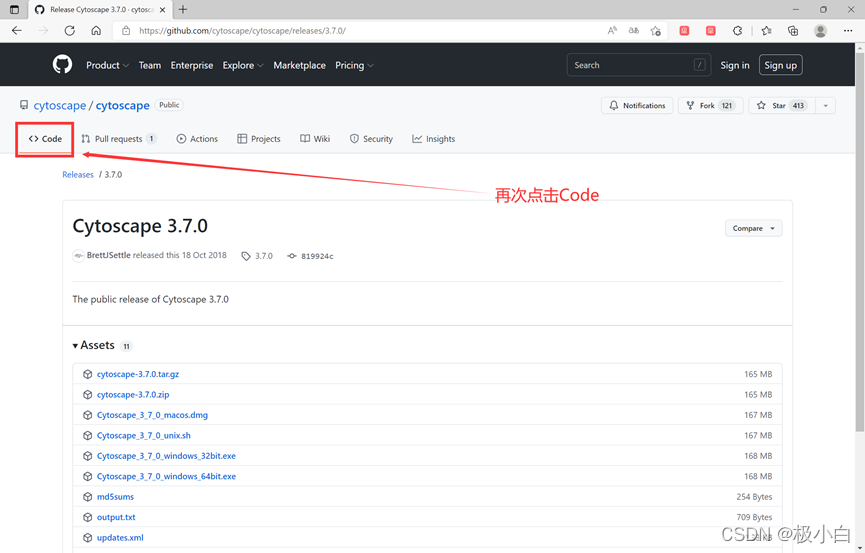
Task: Open browser settings and more menu
Action: point(848,31)
